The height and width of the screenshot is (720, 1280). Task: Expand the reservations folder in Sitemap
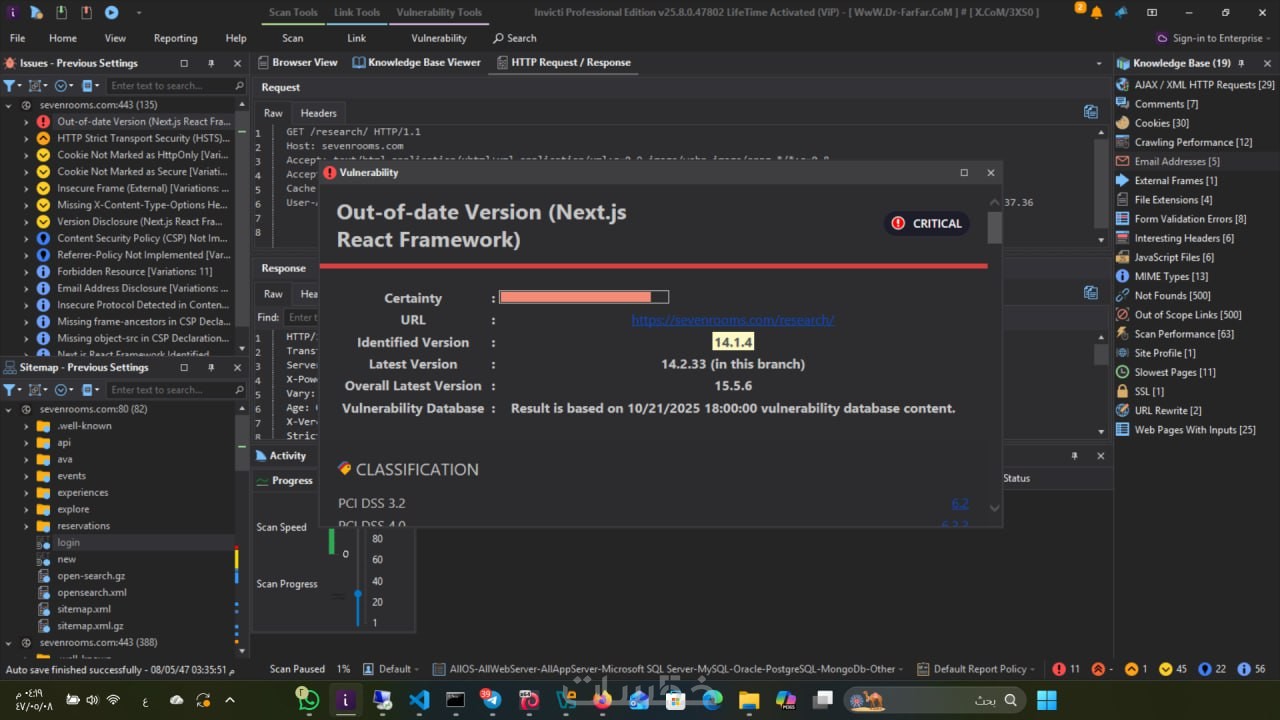tap(27, 526)
